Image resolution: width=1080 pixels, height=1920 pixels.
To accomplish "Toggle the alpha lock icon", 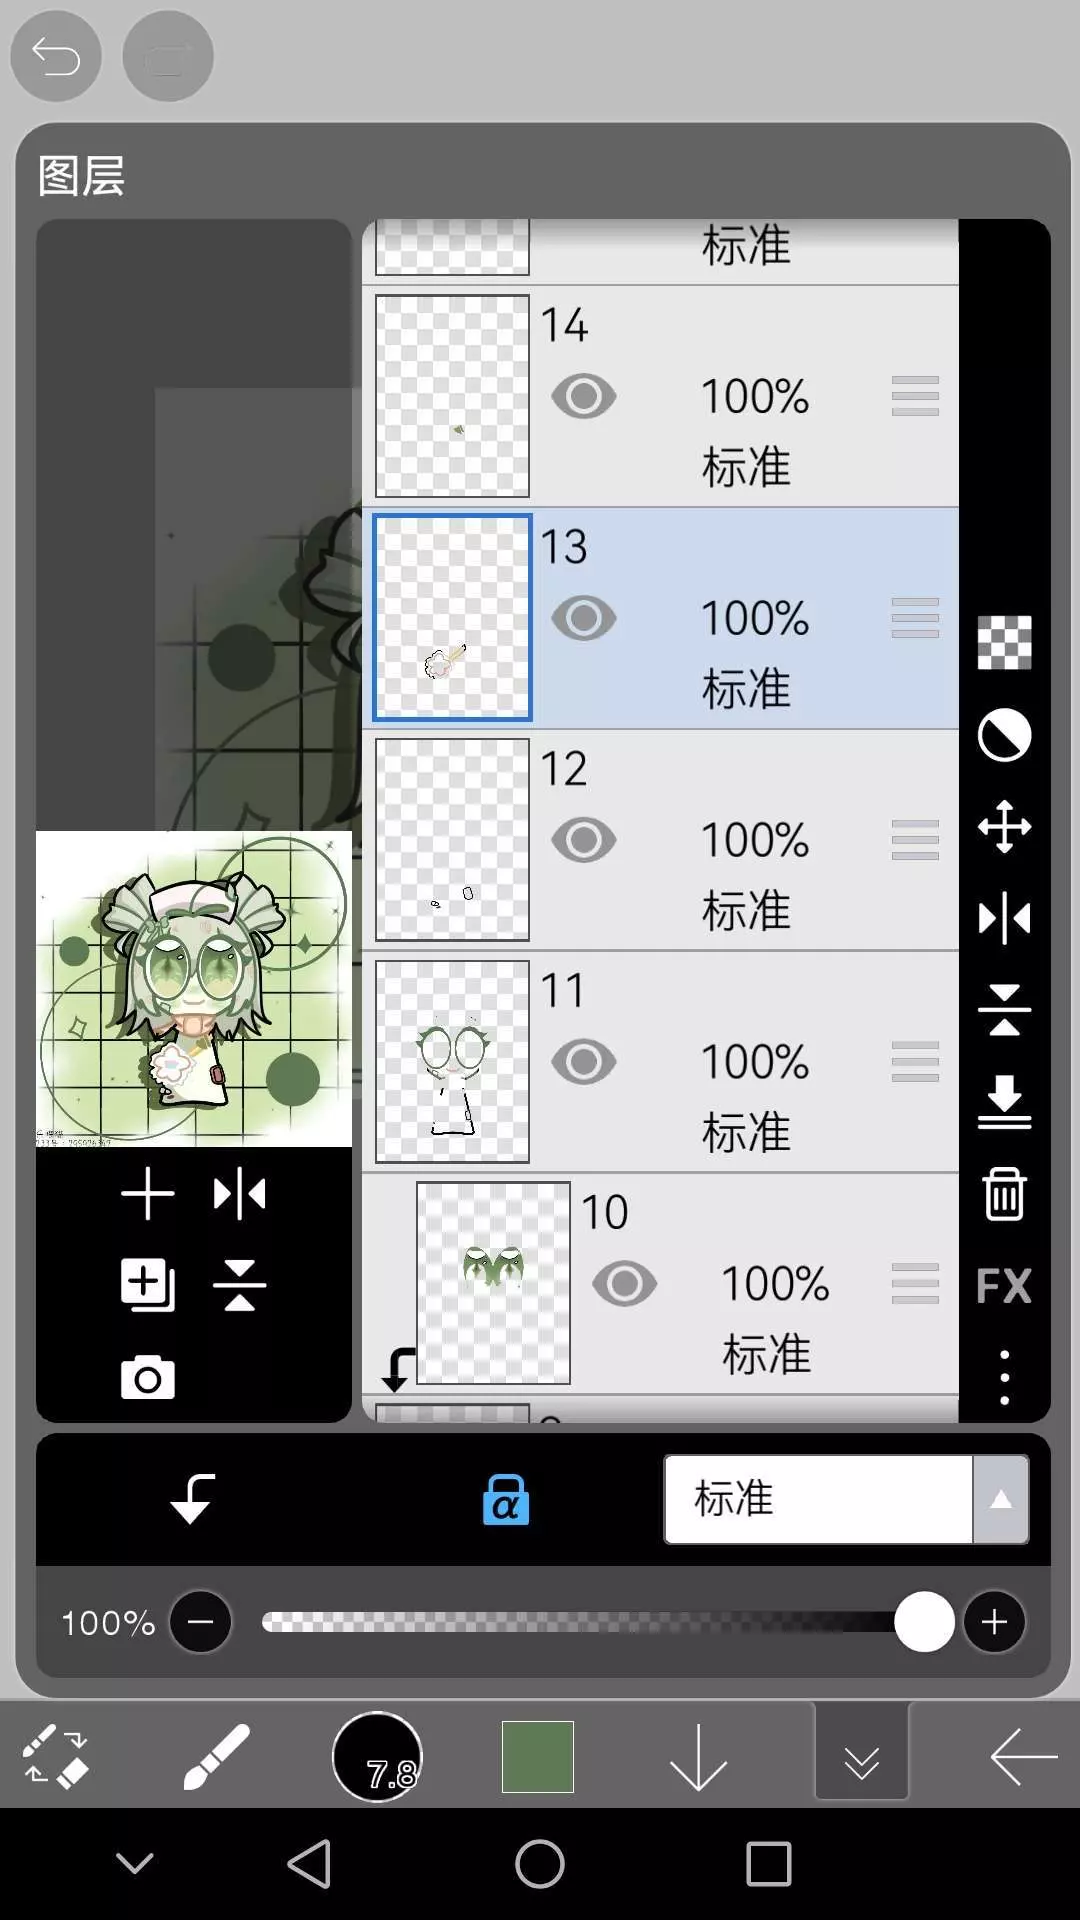I will pyautogui.click(x=506, y=1499).
